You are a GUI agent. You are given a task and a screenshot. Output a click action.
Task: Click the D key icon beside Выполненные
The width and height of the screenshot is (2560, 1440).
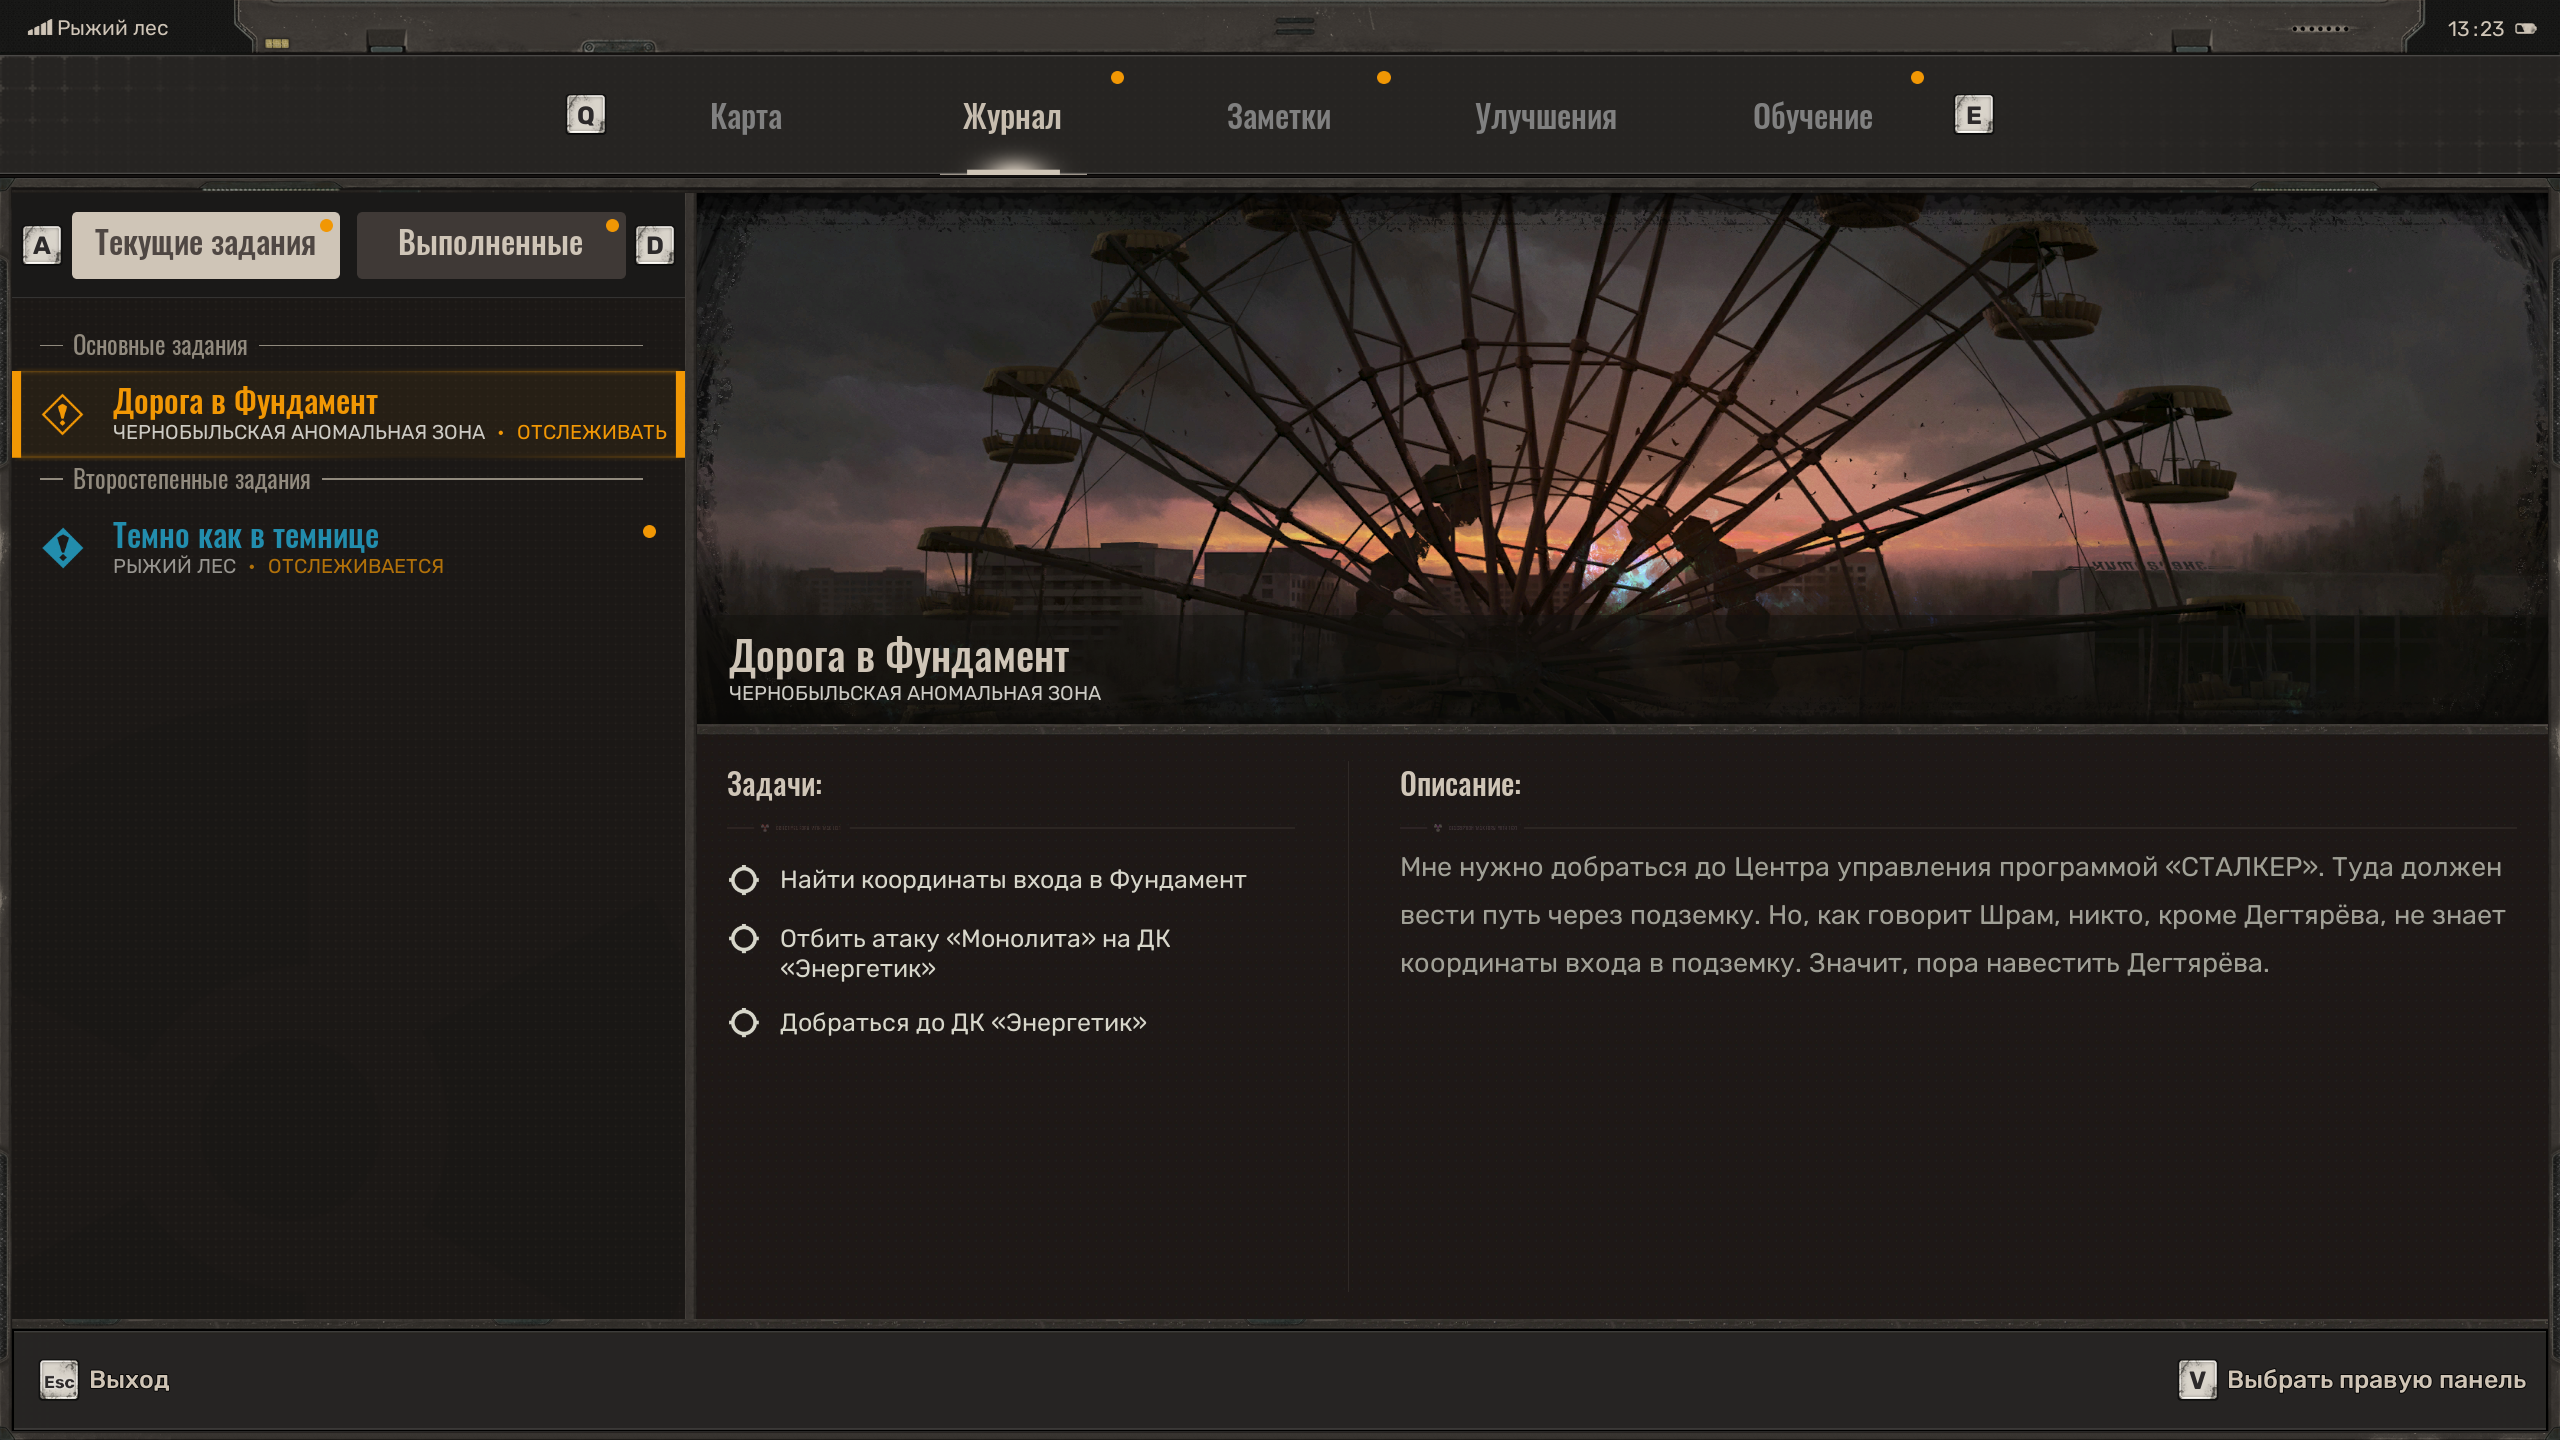655,245
